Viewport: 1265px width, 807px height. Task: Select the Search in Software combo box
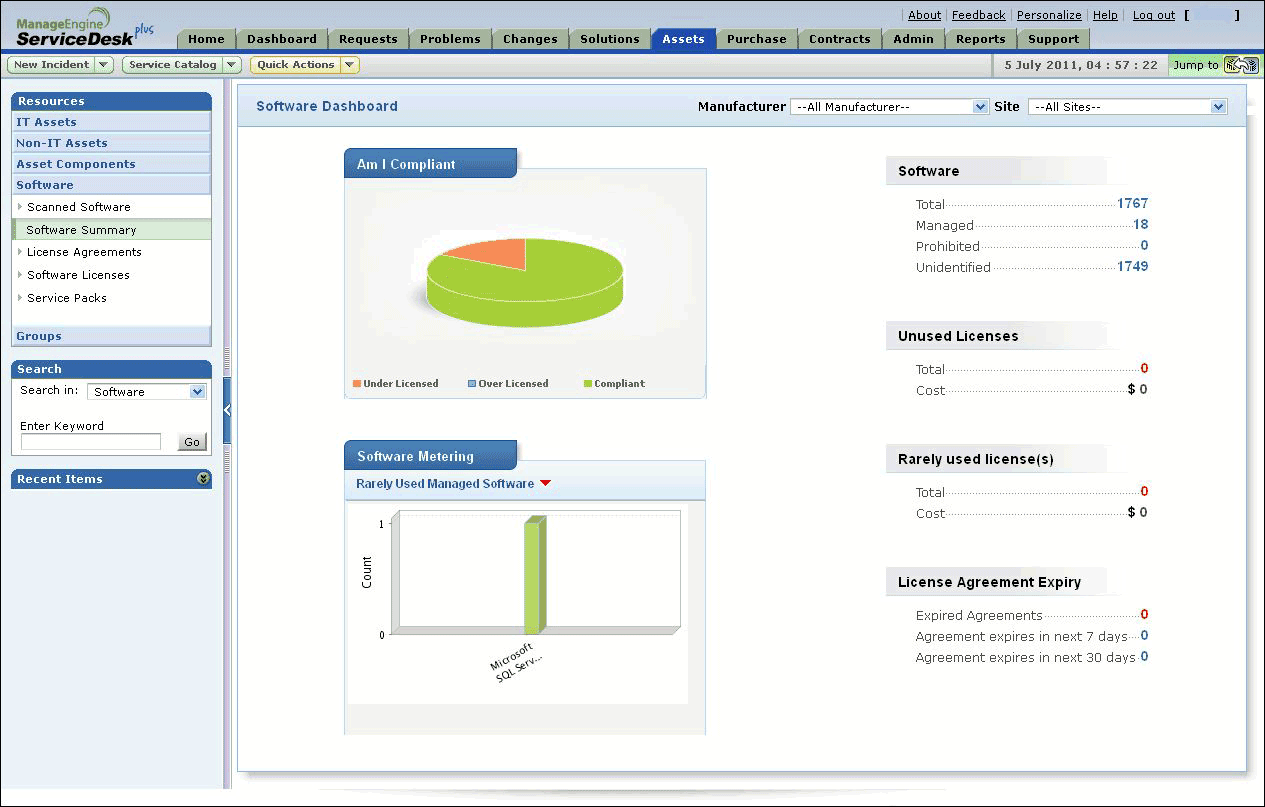click(146, 392)
